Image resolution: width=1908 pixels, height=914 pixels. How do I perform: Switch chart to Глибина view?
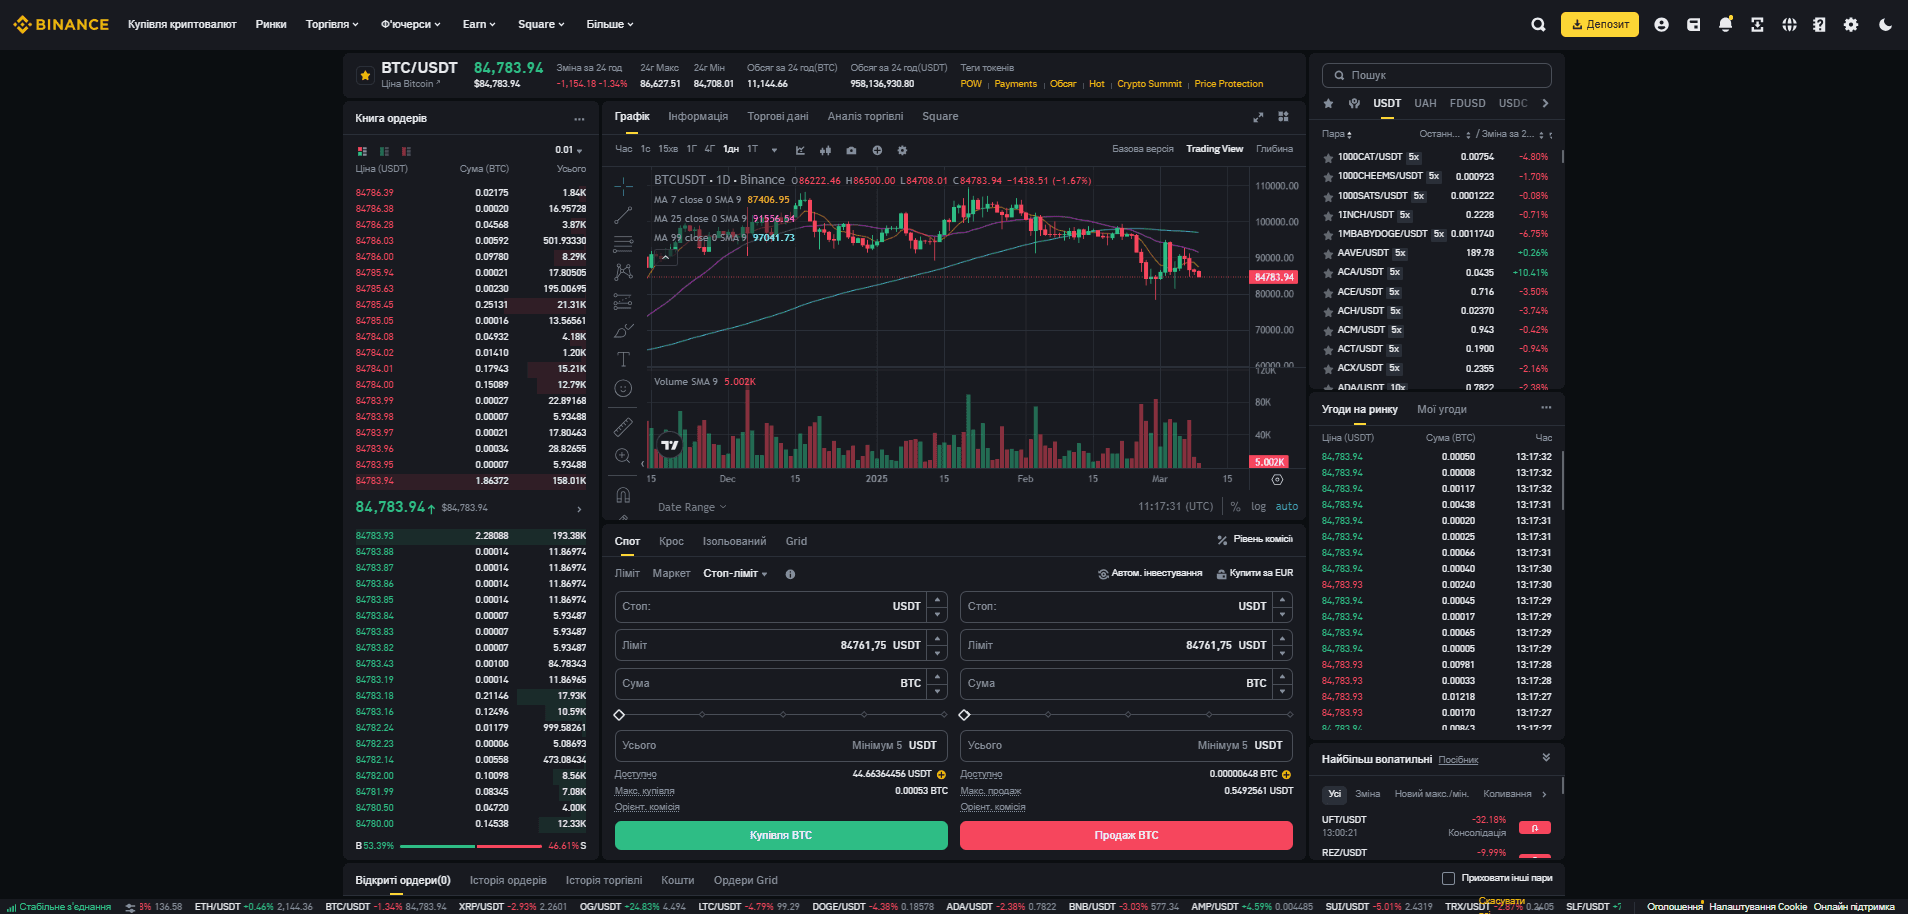click(x=1274, y=149)
